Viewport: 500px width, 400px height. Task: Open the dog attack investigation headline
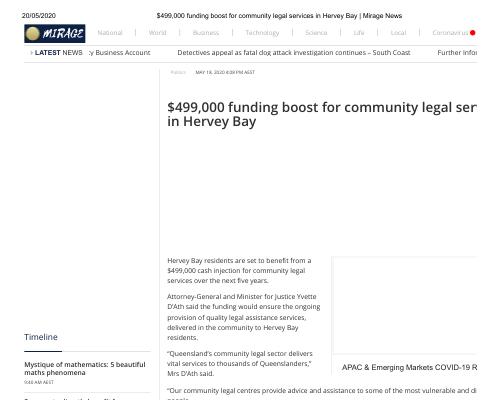(294, 53)
